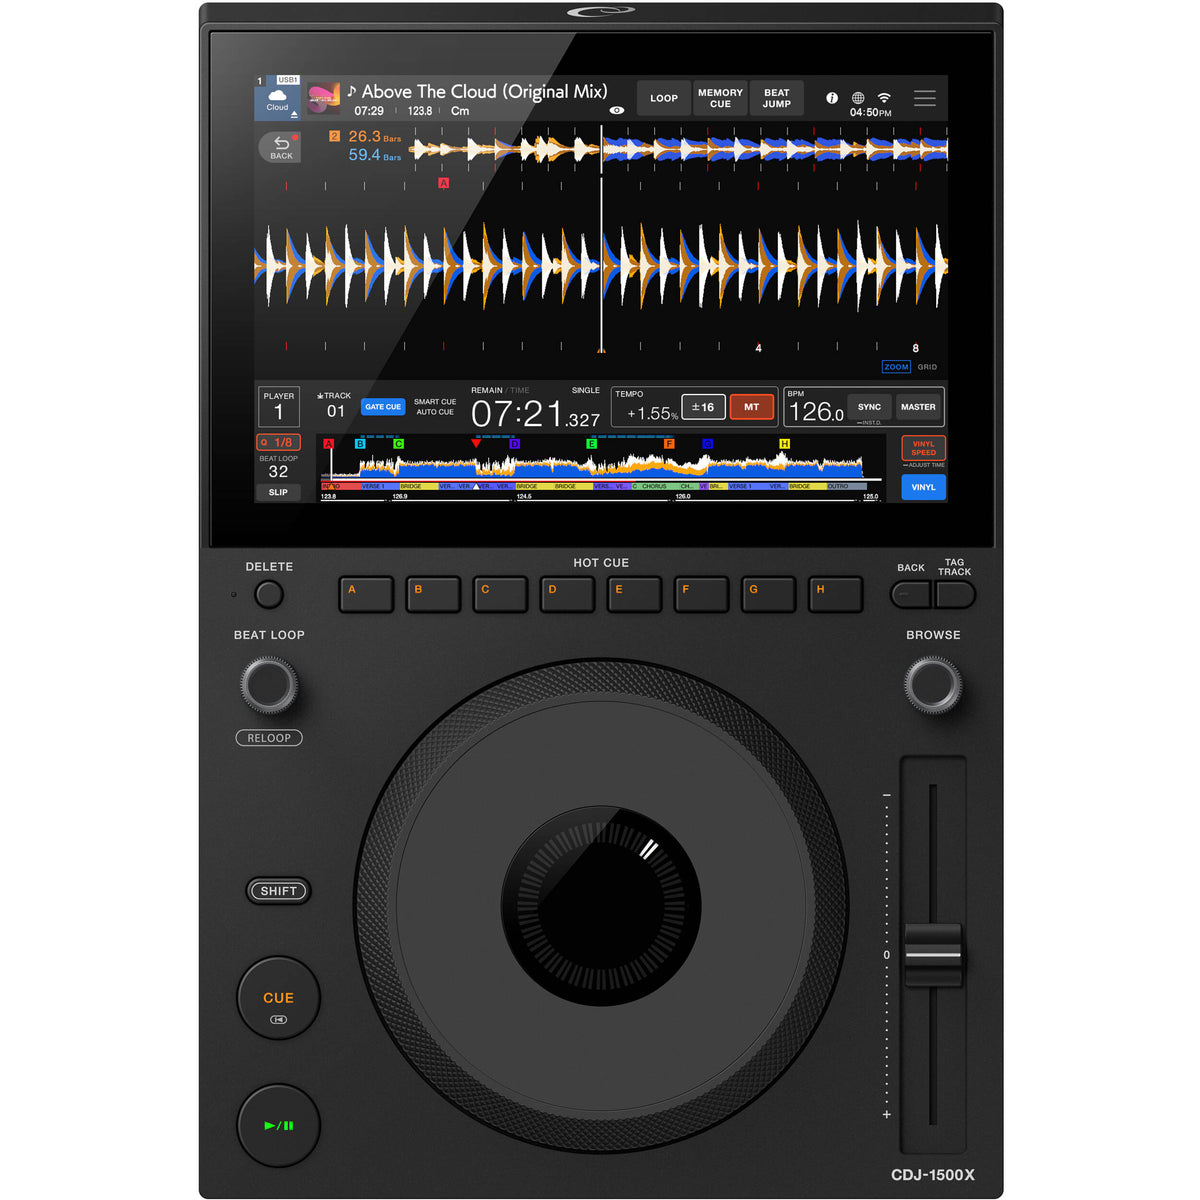
Task: Hold the SHIFT button
Action: [279, 891]
